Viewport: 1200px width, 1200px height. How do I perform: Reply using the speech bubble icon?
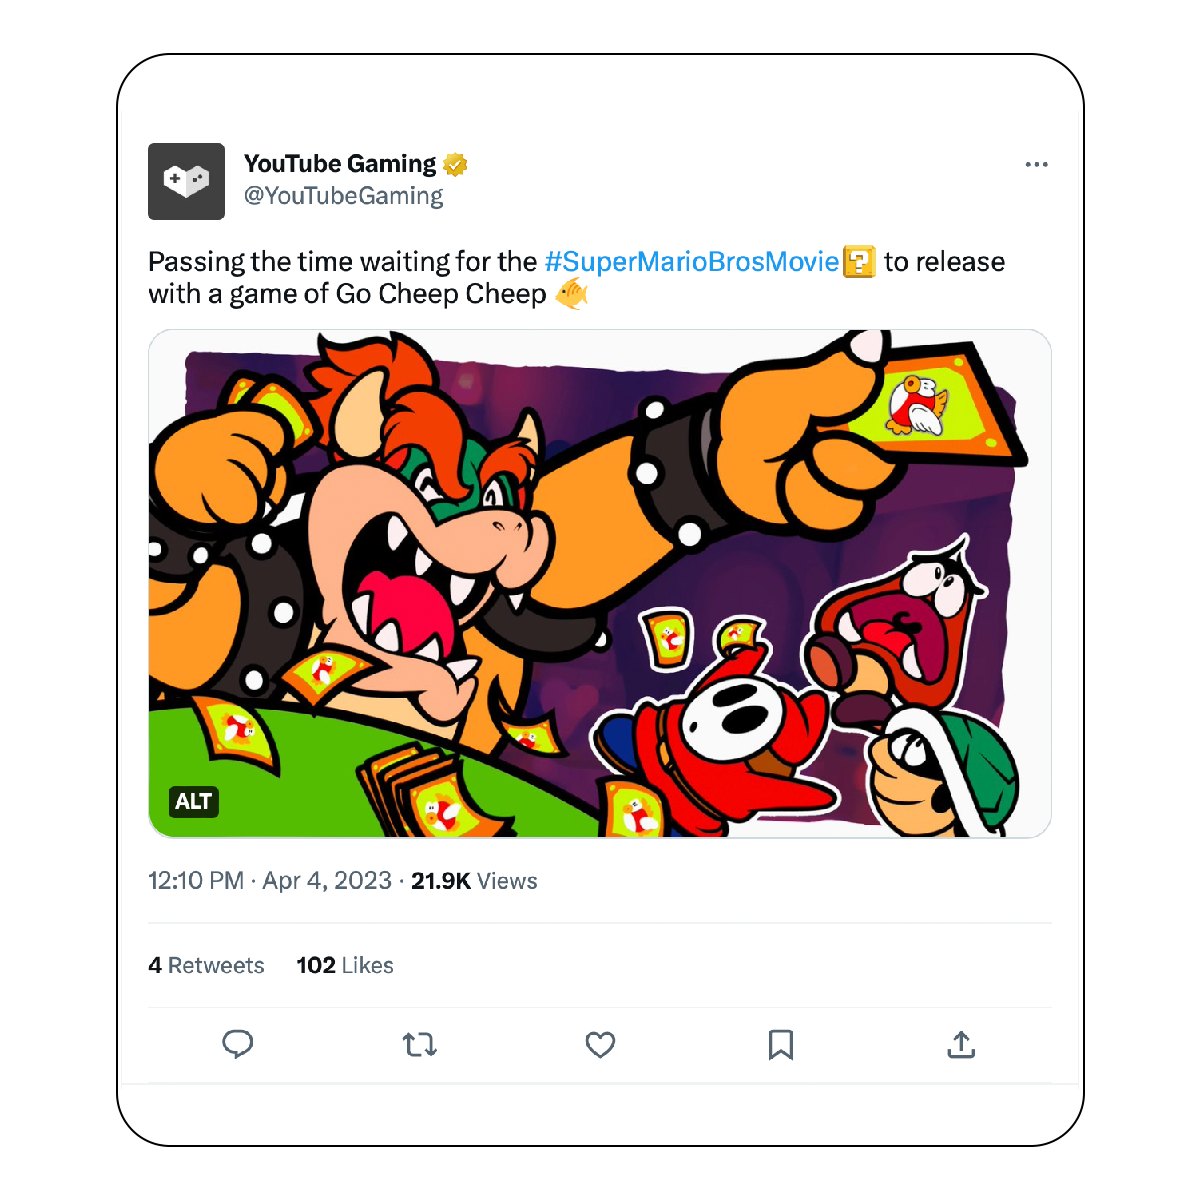coord(237,1045)
